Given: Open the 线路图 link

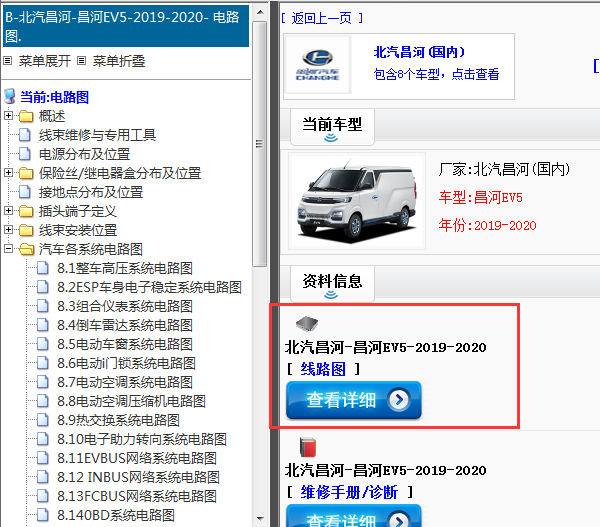Looking at the screenshot, I should pyautogui.click(x=323, y=369).
